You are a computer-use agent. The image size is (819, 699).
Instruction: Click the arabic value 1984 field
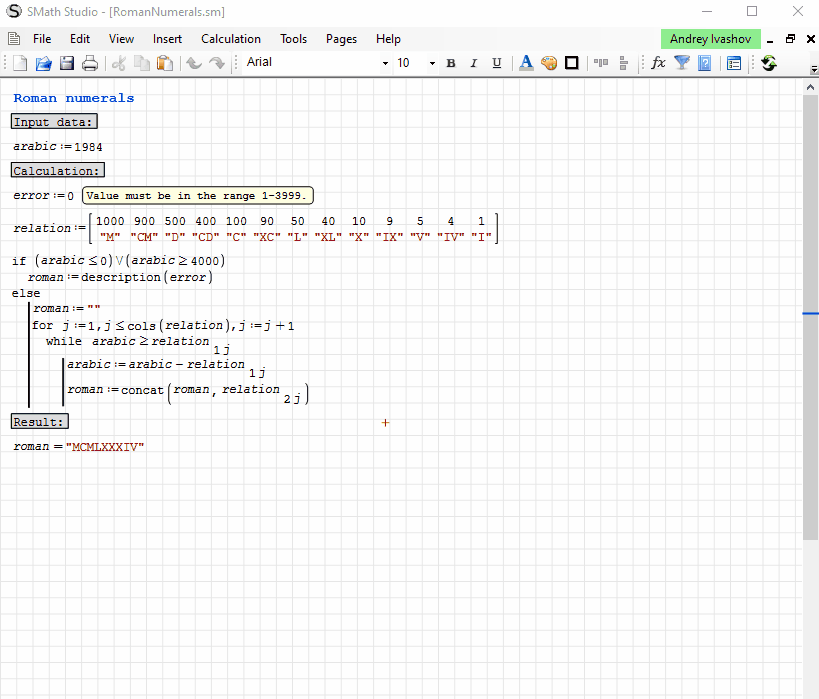click(x=88, y=147)
